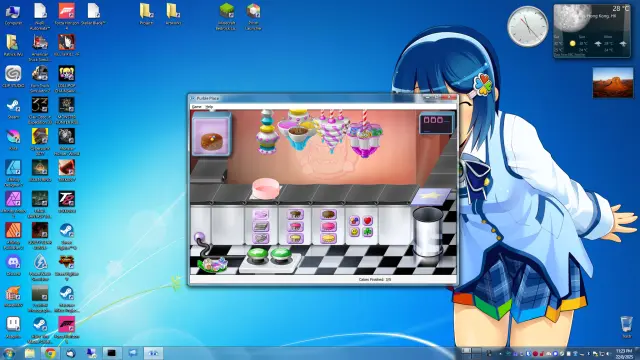Launch the Lollipop Chainsaw shortcut

tap(67, 79)
